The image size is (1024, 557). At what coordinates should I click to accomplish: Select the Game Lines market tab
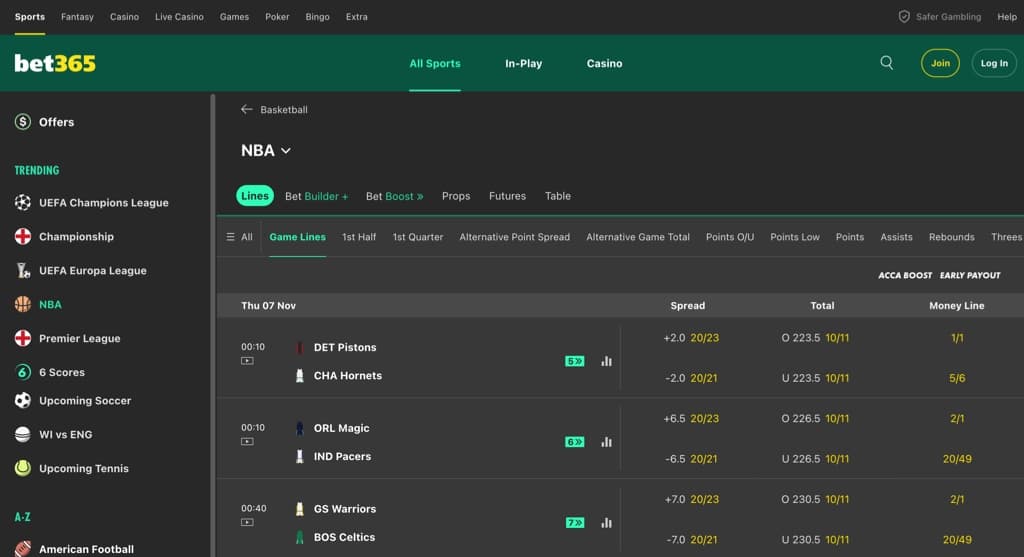click(x=297, y=237)
